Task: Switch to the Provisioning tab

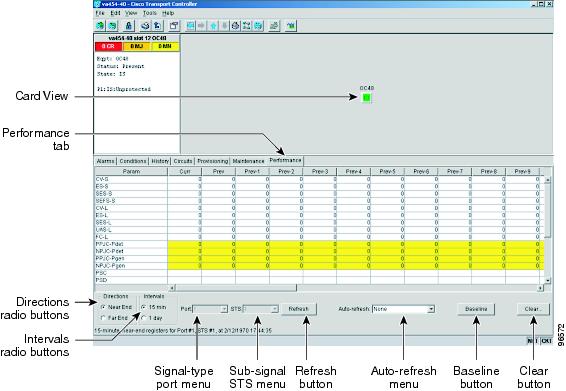Action: coord(213,161)
